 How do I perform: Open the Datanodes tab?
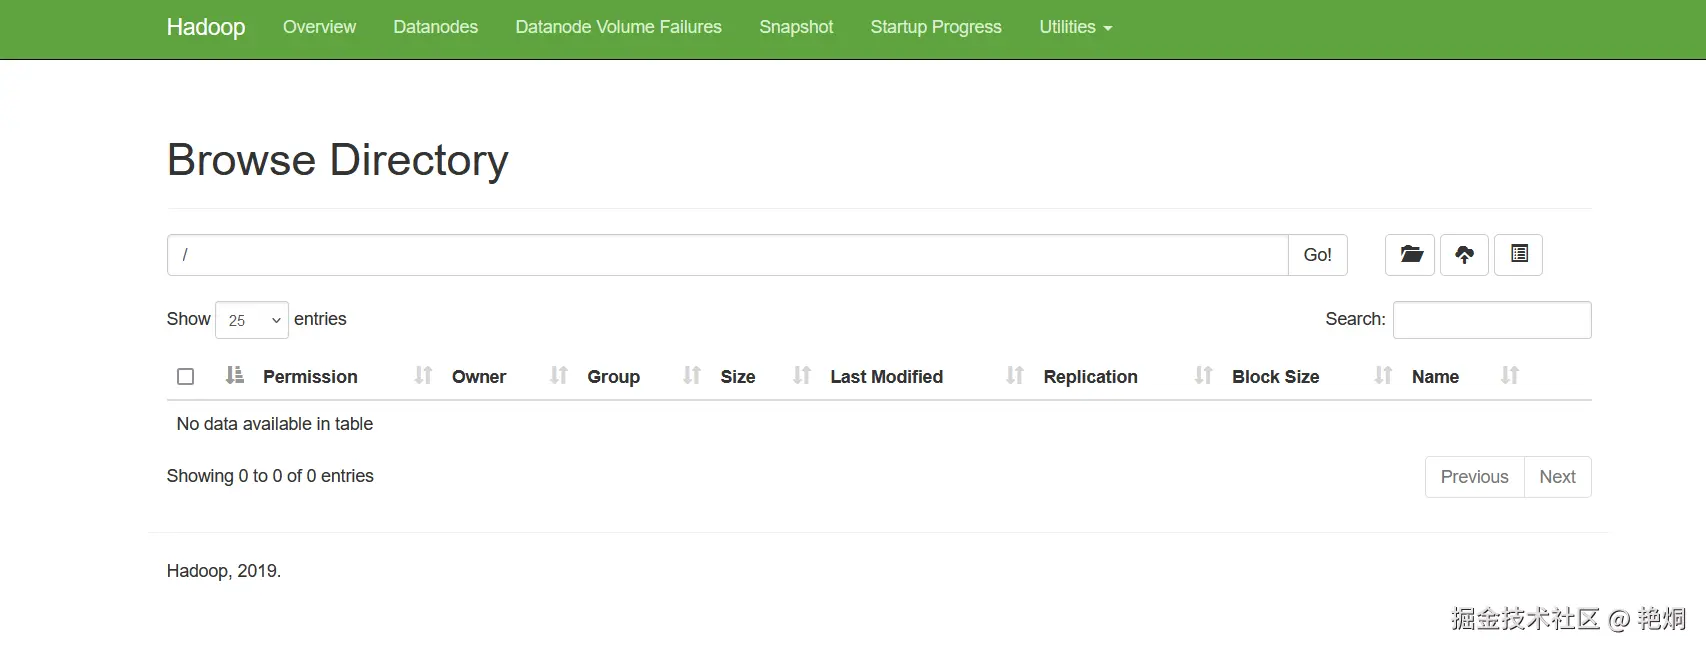435,27
